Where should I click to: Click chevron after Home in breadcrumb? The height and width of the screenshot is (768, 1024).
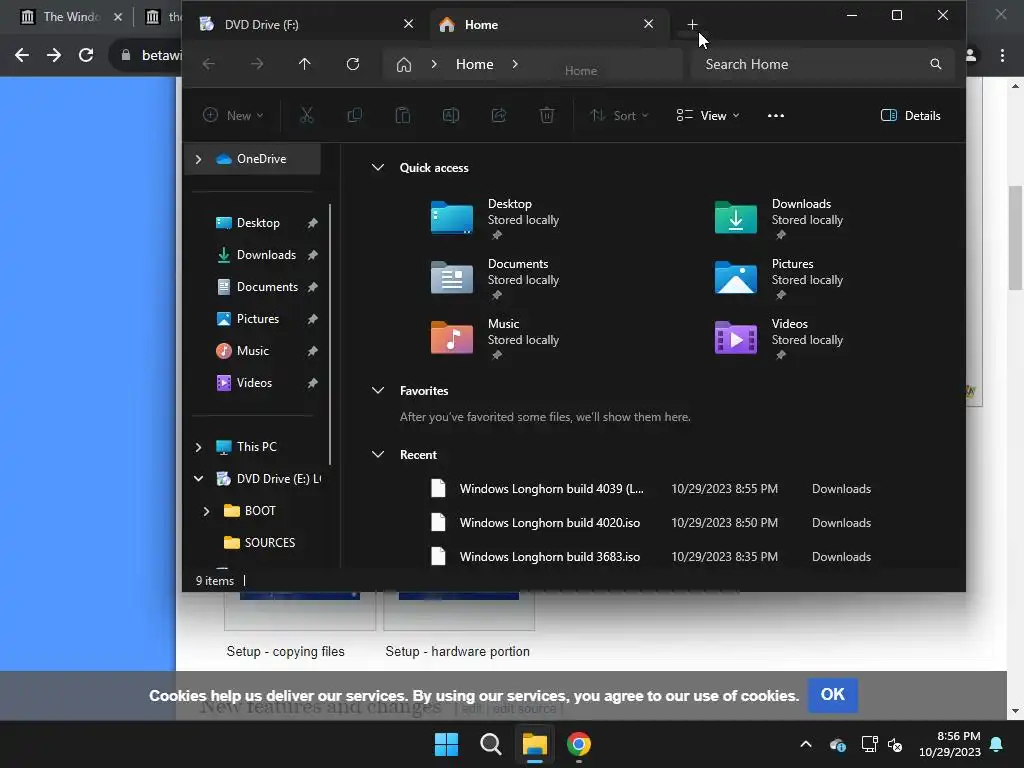click(x=515, y=64)
